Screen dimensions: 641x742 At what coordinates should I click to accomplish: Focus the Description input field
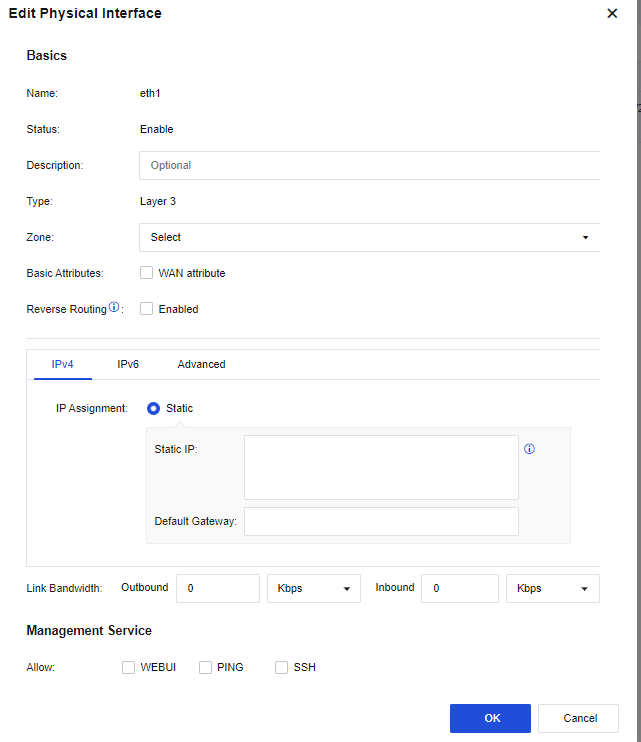click(x=368, y=165)
